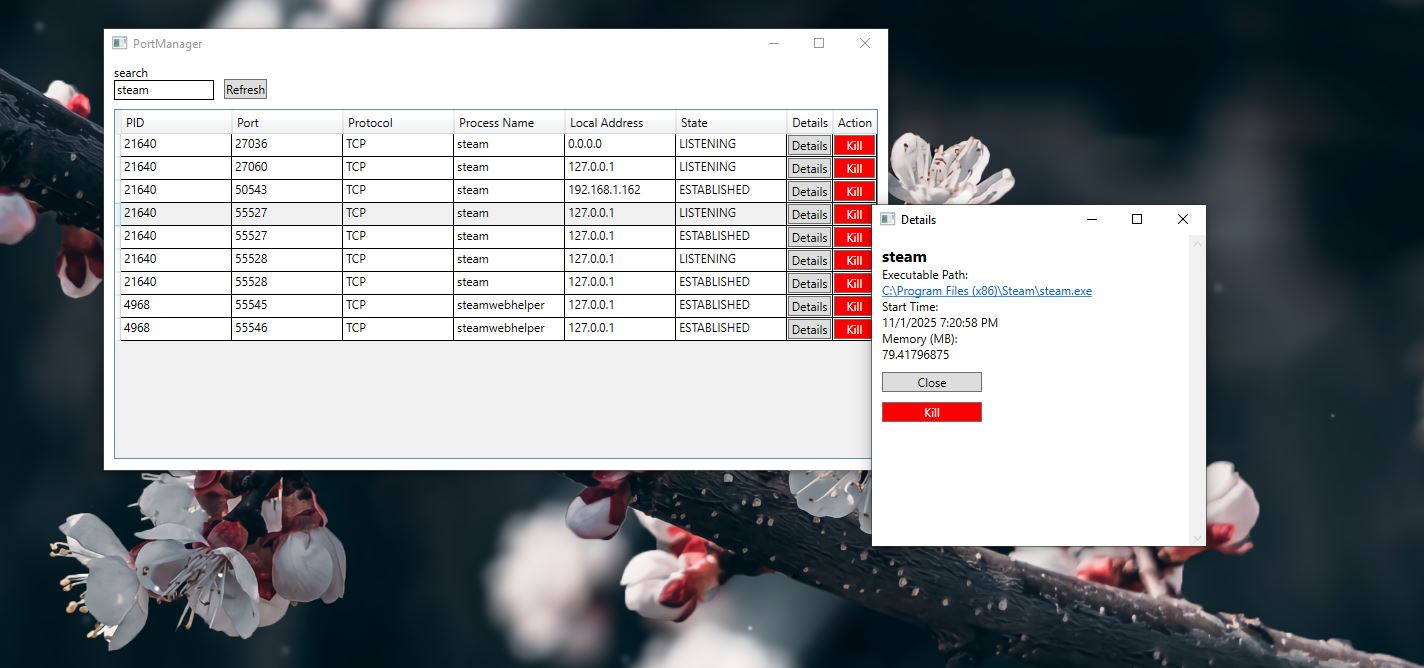This screenshot has width=1424, height=668.
Task: Open details for steamwebhelper port 55545
Action: click(809, 306)
